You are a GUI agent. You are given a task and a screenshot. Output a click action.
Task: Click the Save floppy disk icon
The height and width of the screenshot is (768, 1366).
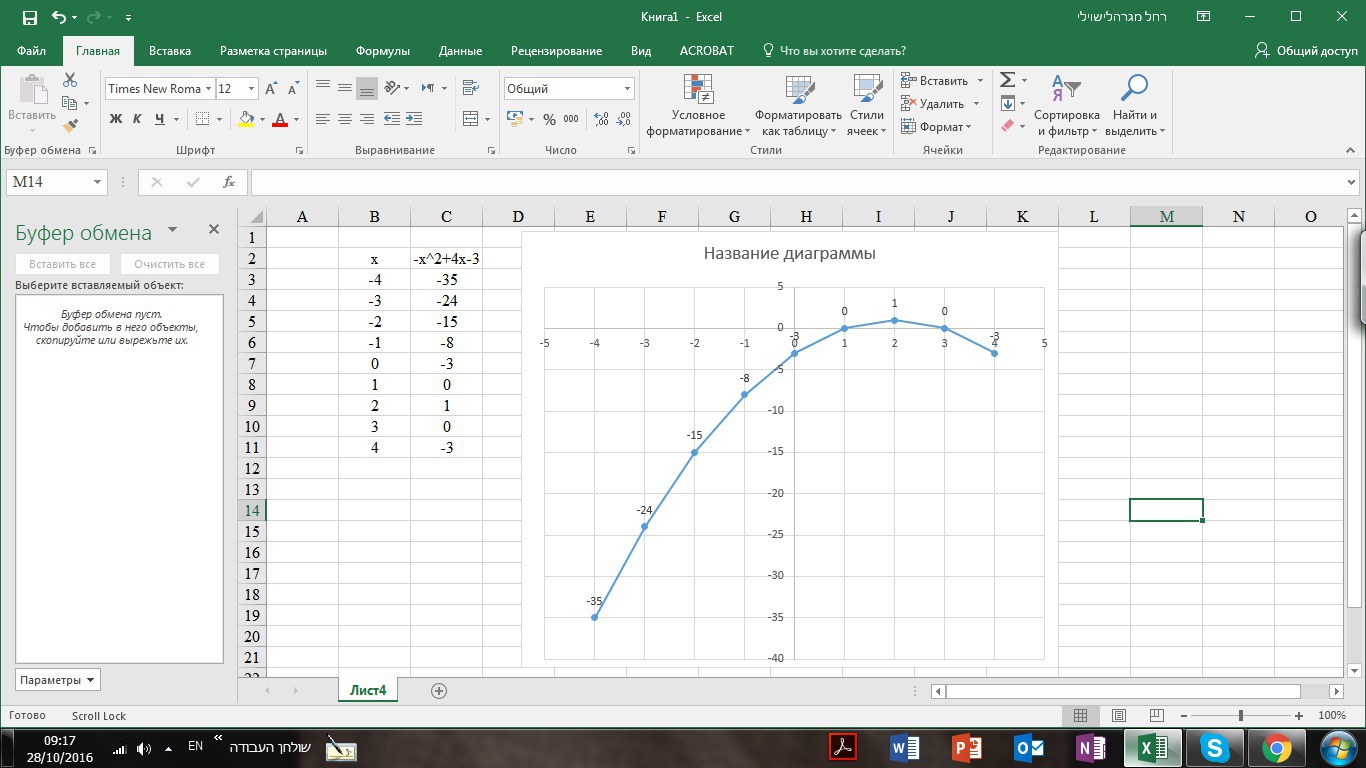[29, 17]
